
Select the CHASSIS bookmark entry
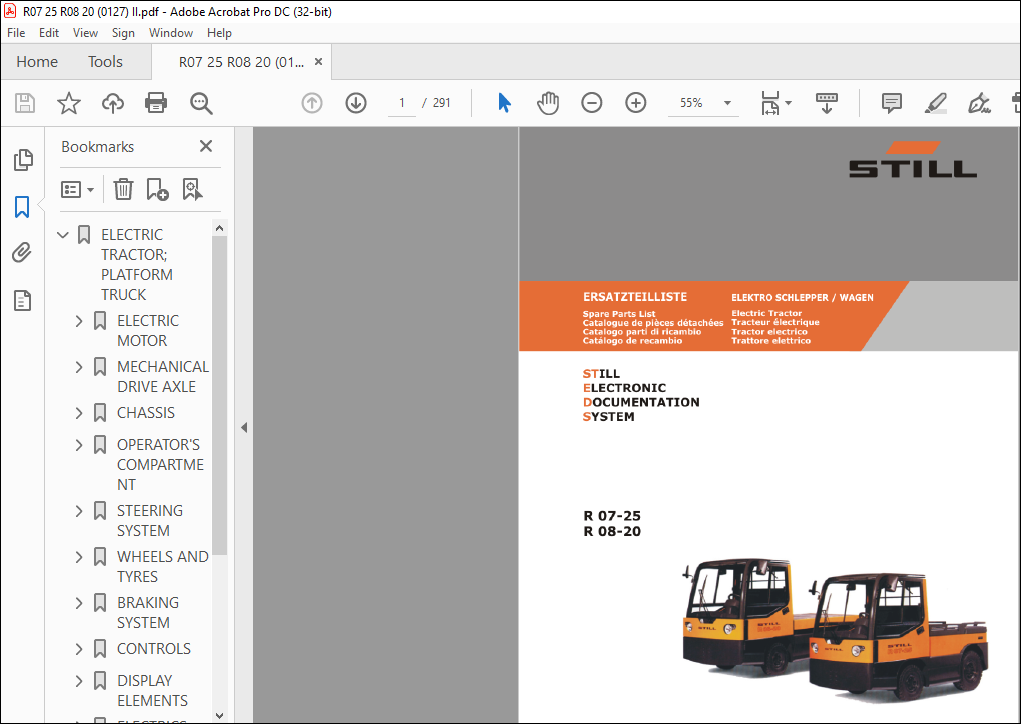coord(146,413)
